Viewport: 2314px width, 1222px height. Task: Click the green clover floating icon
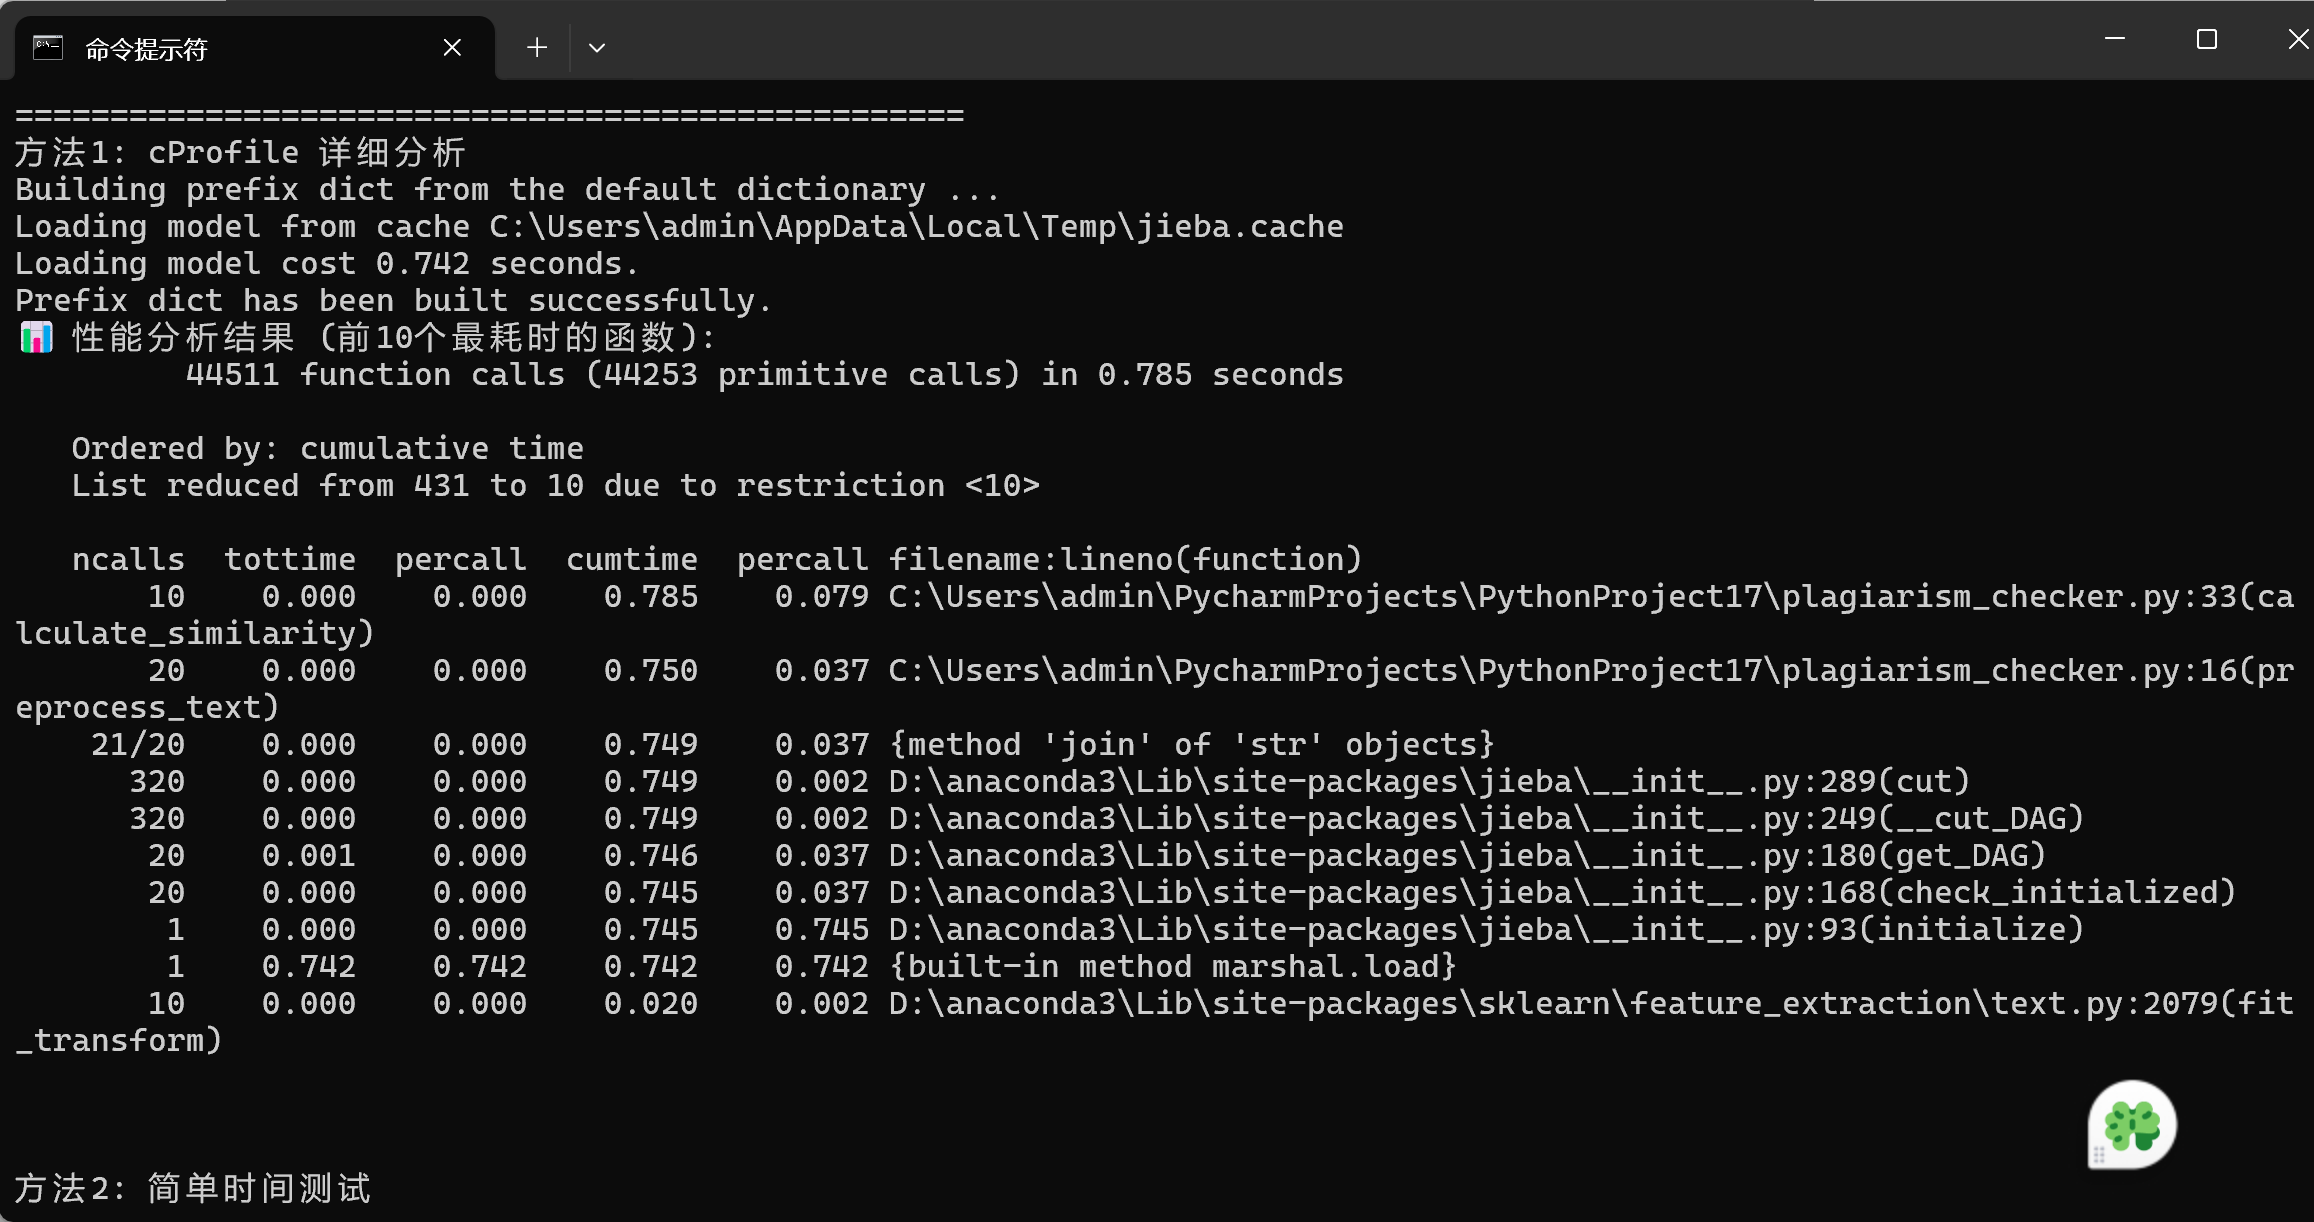pyautogui.click(x=2133, y=1125)
